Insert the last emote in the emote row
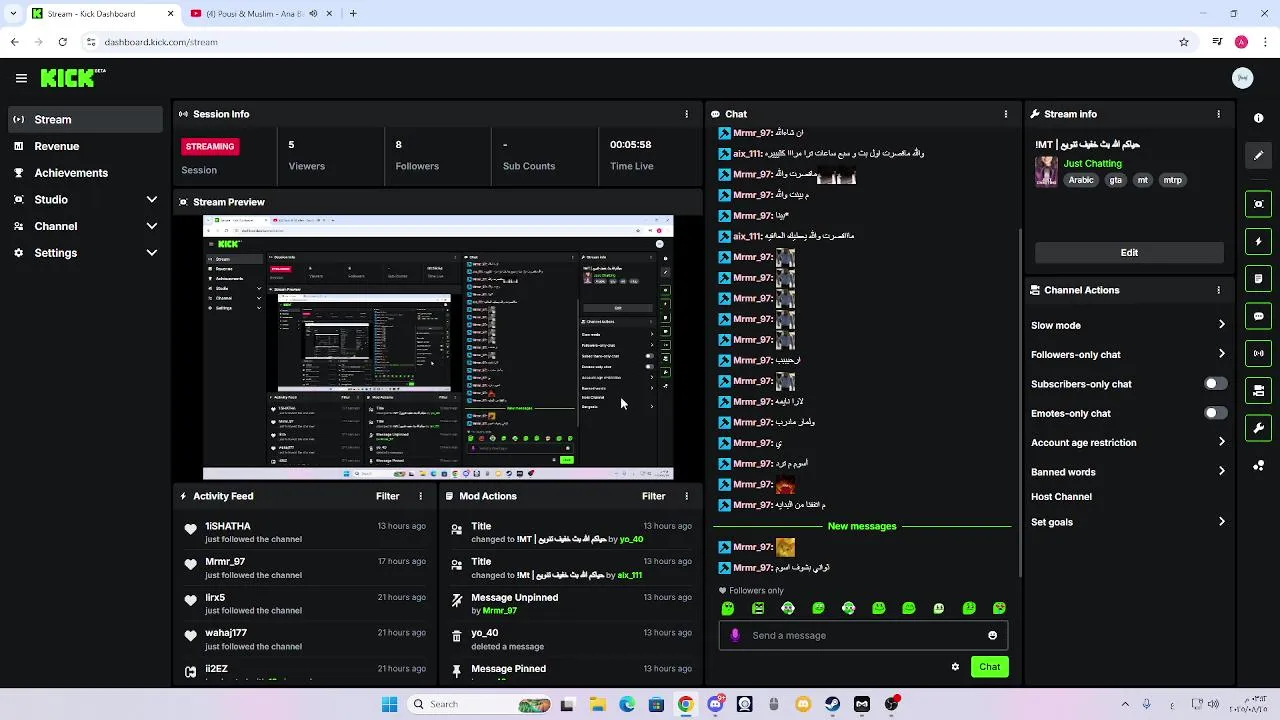Image resolution: width=1280 pixels, height=720 pixels. click(x=999, y=608)
